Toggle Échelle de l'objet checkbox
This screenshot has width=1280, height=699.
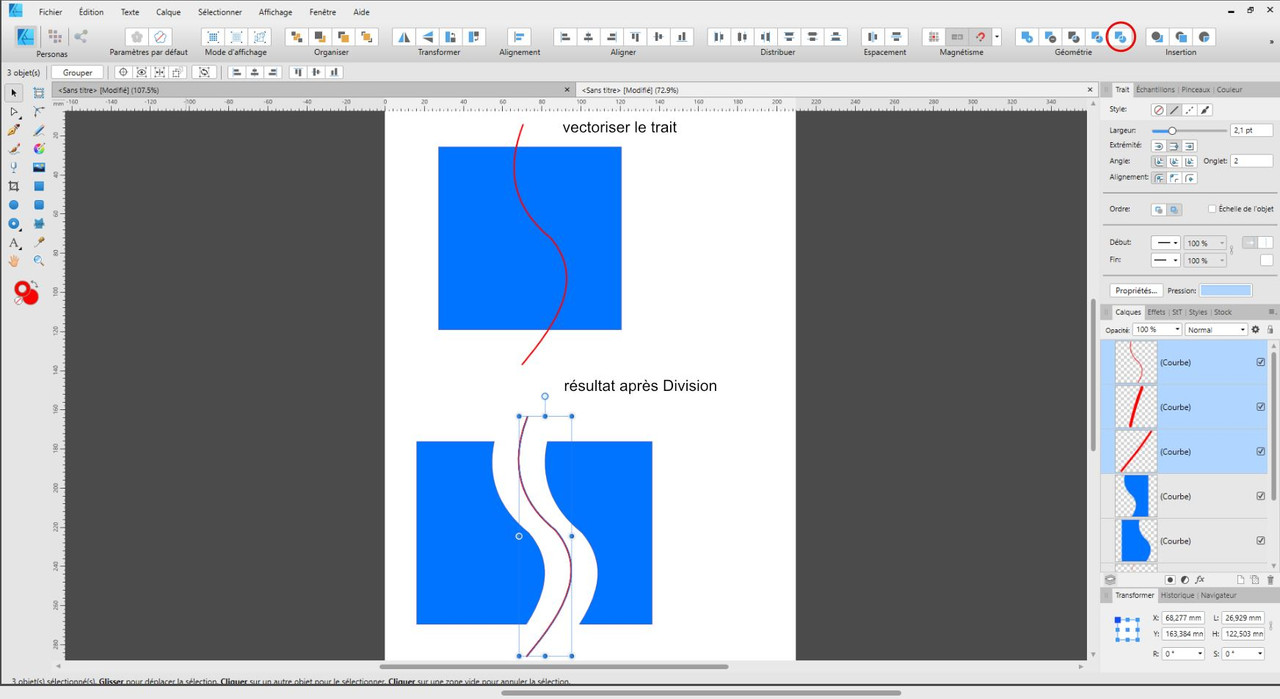pos(1212,209)
